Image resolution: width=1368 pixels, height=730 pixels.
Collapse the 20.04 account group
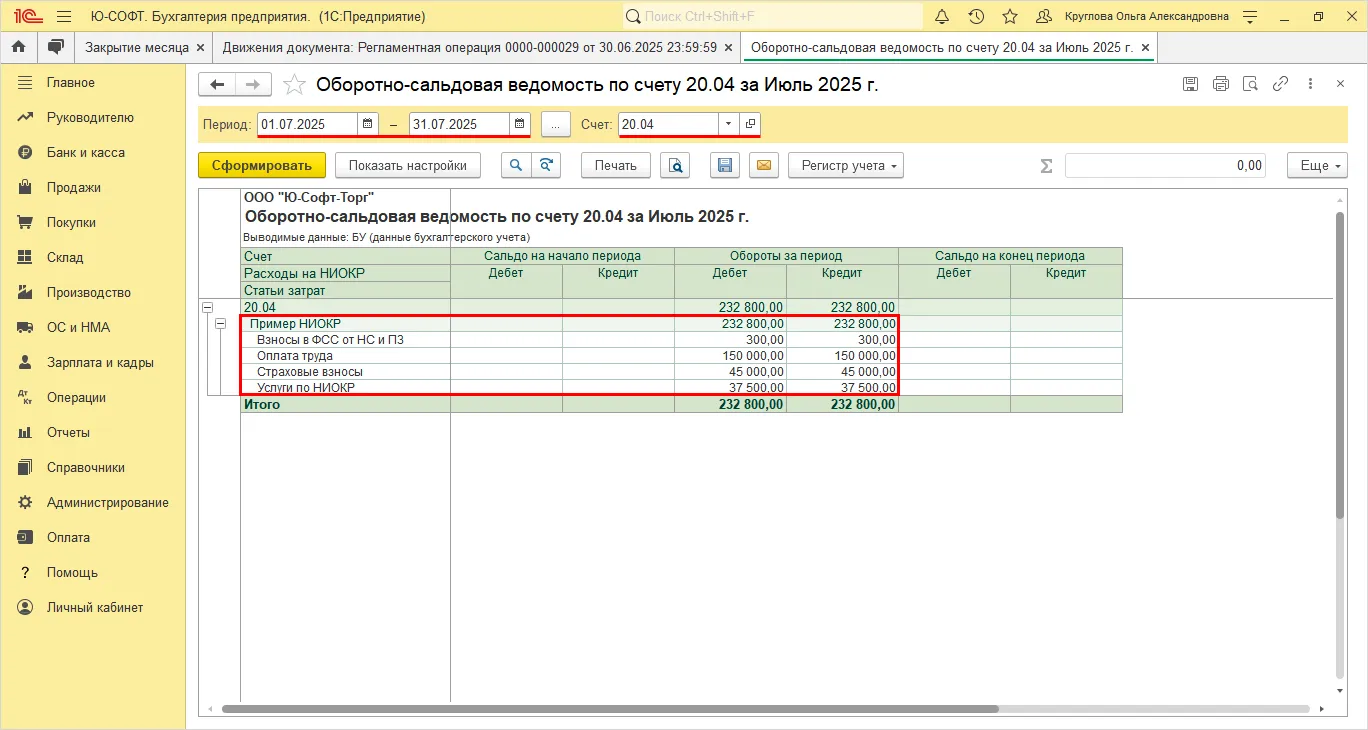(x=208, y=307)
